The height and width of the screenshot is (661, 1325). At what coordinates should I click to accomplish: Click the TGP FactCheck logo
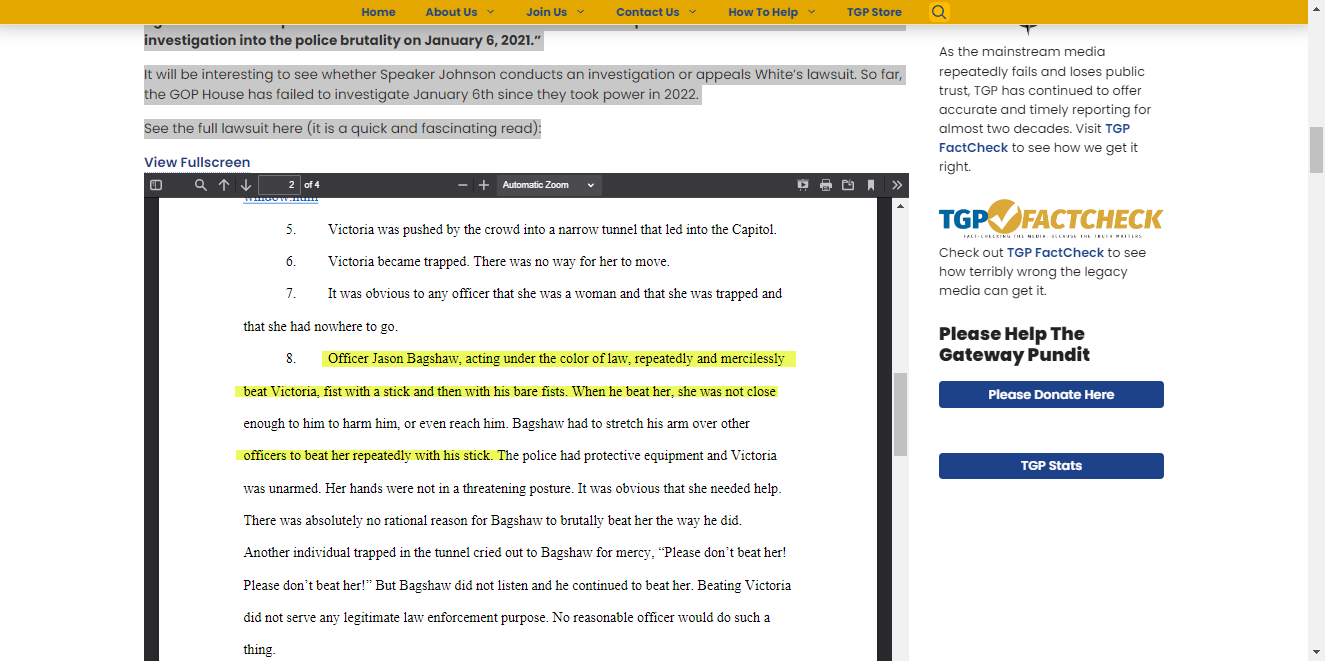[1051, 218]
